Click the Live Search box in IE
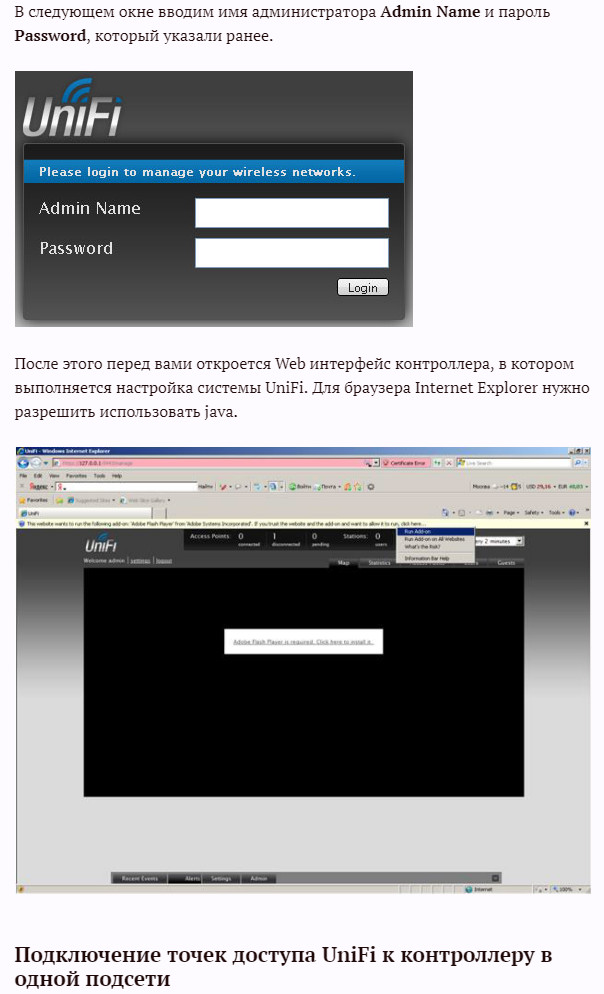604x994 pixels. (x=515, y=463)
